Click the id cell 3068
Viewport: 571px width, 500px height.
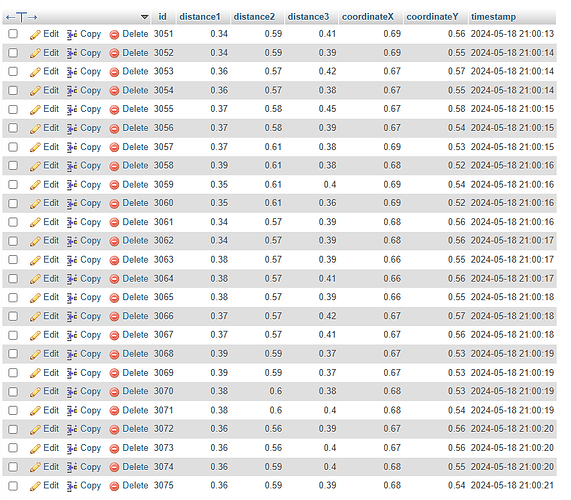click(x=164, y=354)
